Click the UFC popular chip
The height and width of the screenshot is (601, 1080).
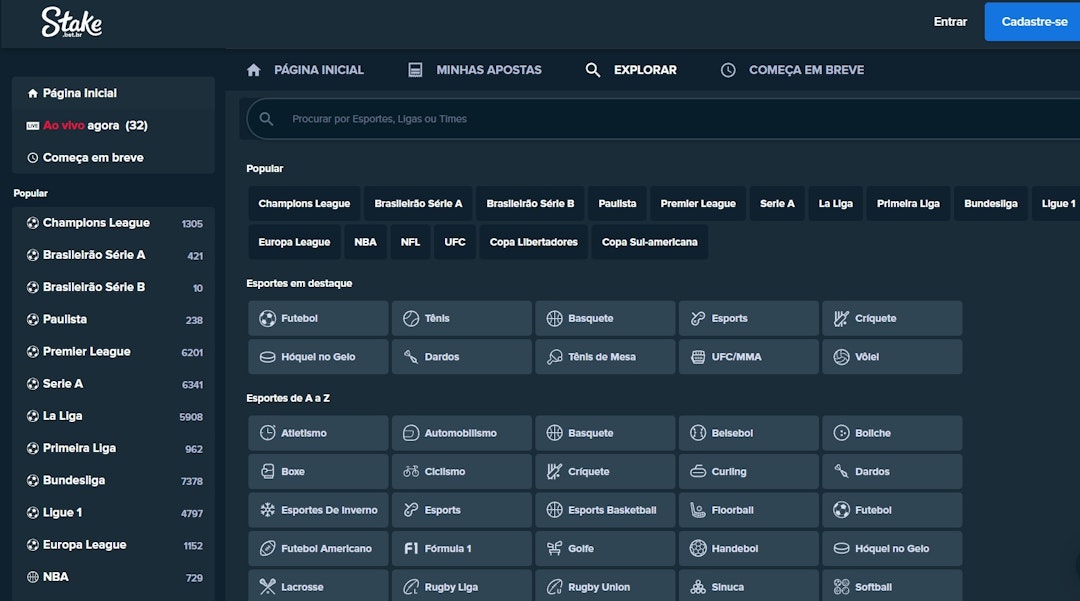(x=455, y=242)
